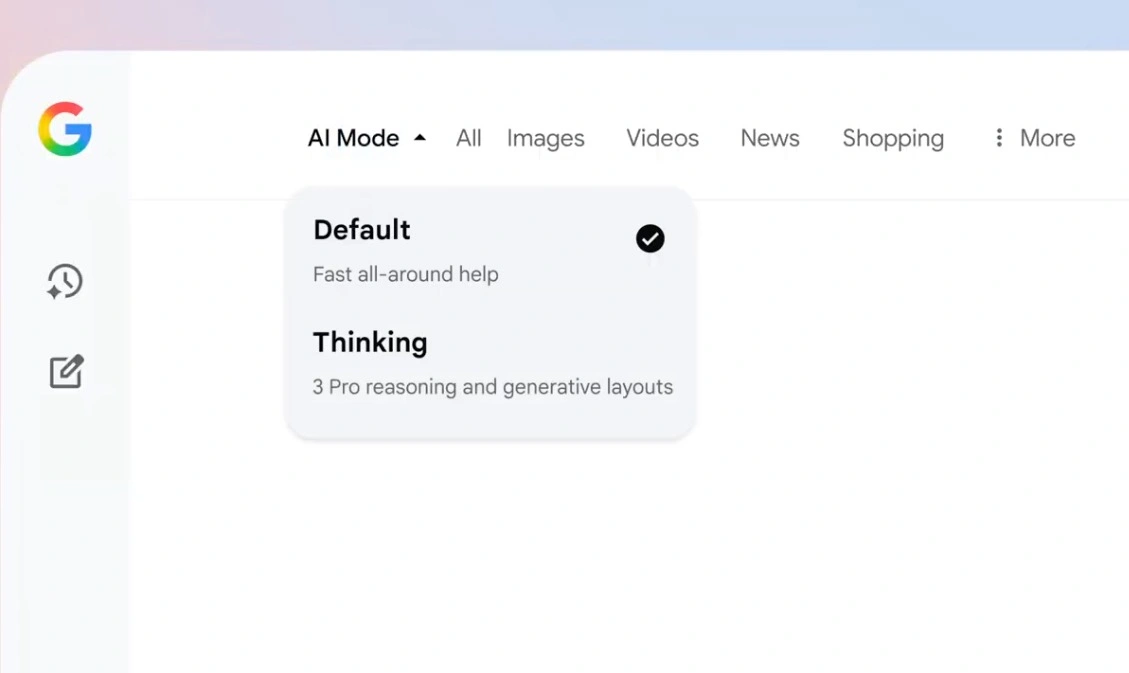Open AI Mode history icon
The width and height of the screenshot is (1129, 673).
point(65,281)
